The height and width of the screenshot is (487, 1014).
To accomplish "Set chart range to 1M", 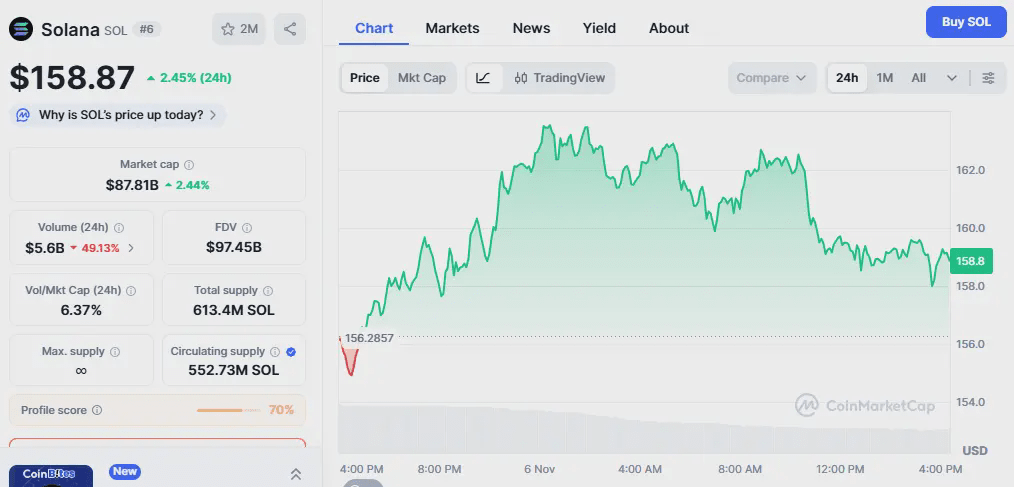I will [x=884, y=78].
